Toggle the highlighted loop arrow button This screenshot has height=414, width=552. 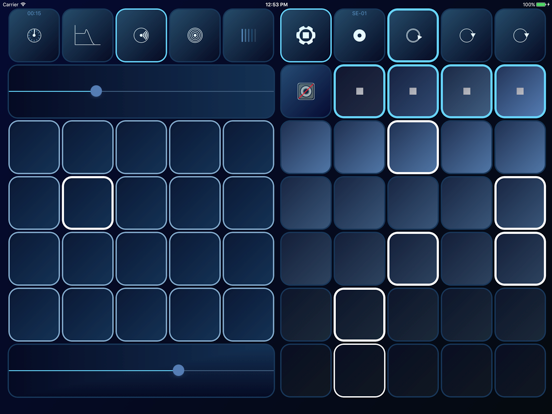[x=413, y=35]
